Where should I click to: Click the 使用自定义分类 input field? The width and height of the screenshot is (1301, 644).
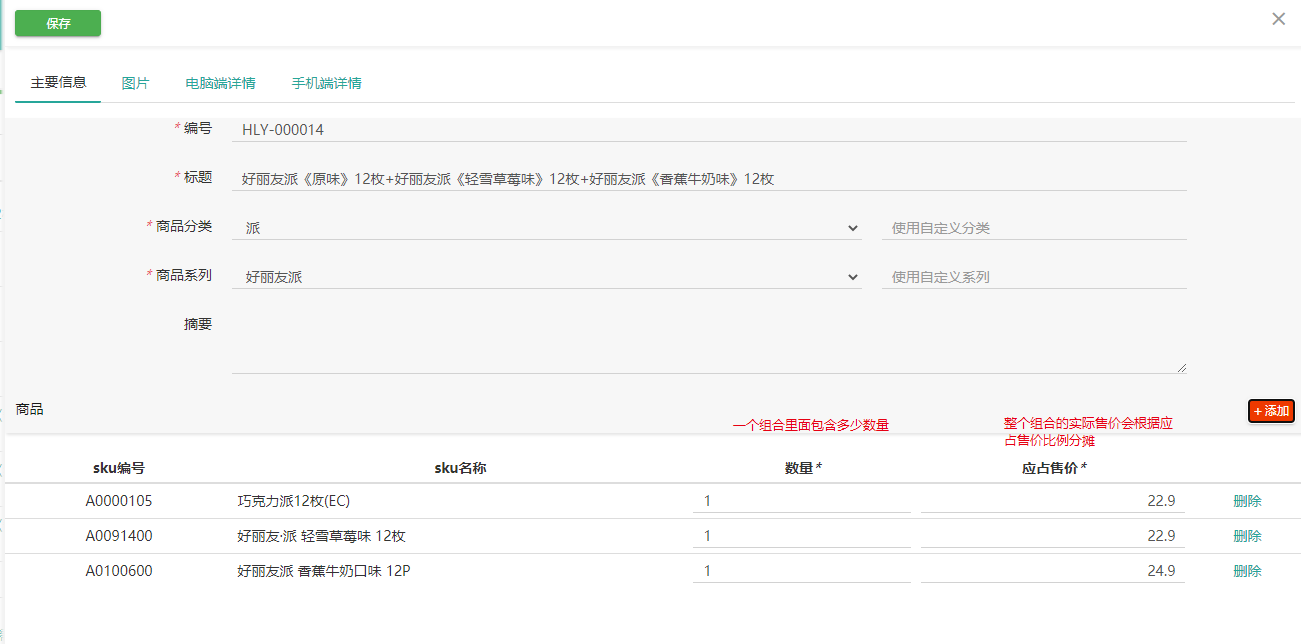pos(1034,228)
